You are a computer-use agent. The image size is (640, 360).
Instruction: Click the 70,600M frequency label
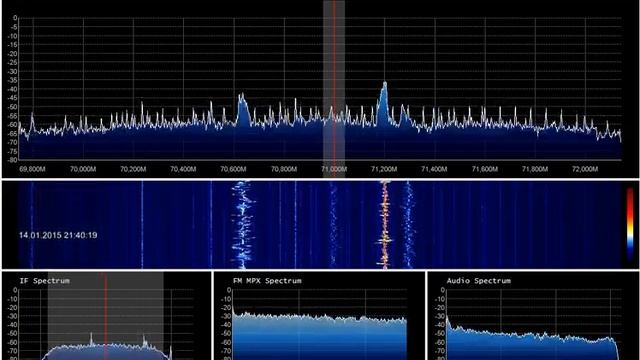click(233, 169)
